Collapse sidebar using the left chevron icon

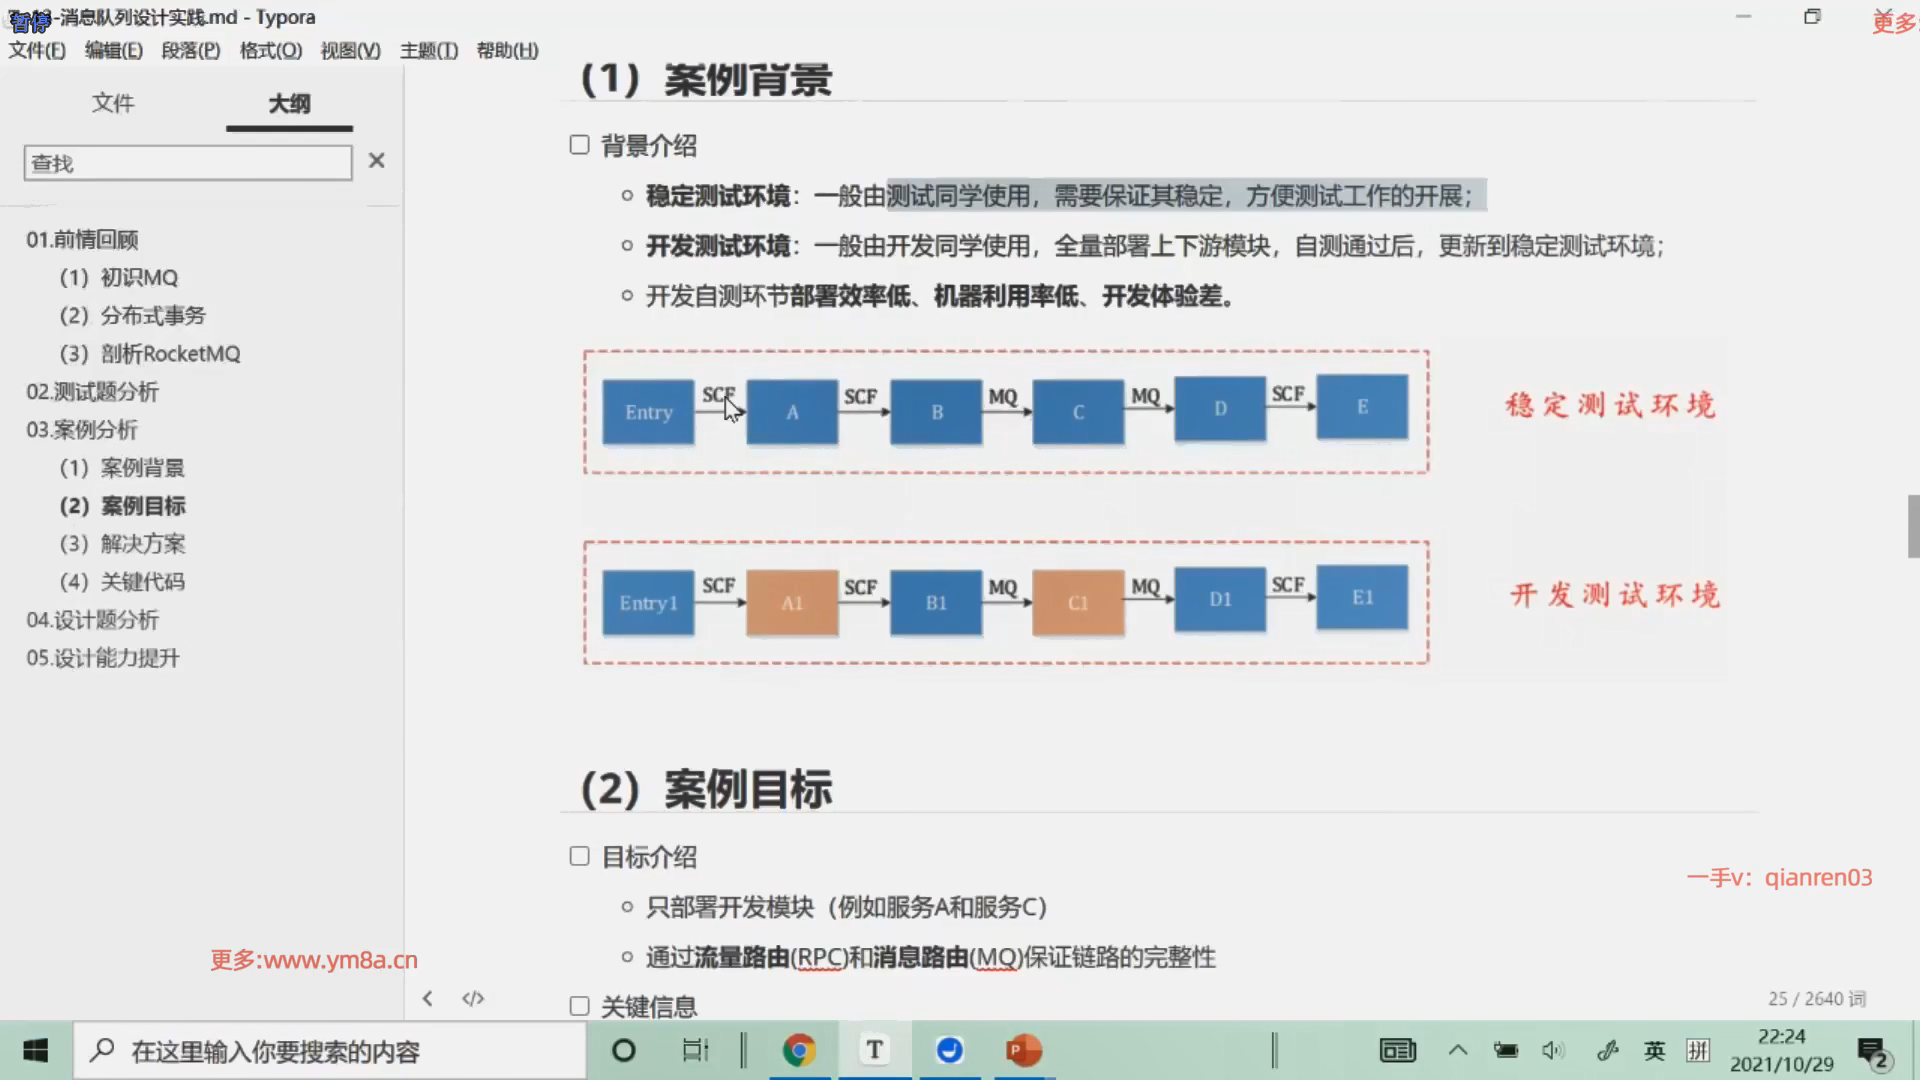427,998
